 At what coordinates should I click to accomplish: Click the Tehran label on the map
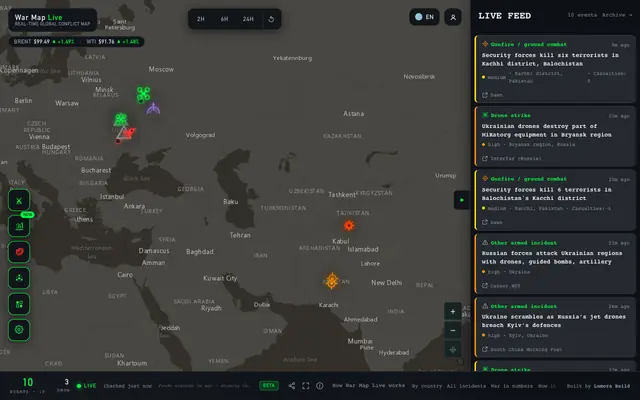coord(240,235)
